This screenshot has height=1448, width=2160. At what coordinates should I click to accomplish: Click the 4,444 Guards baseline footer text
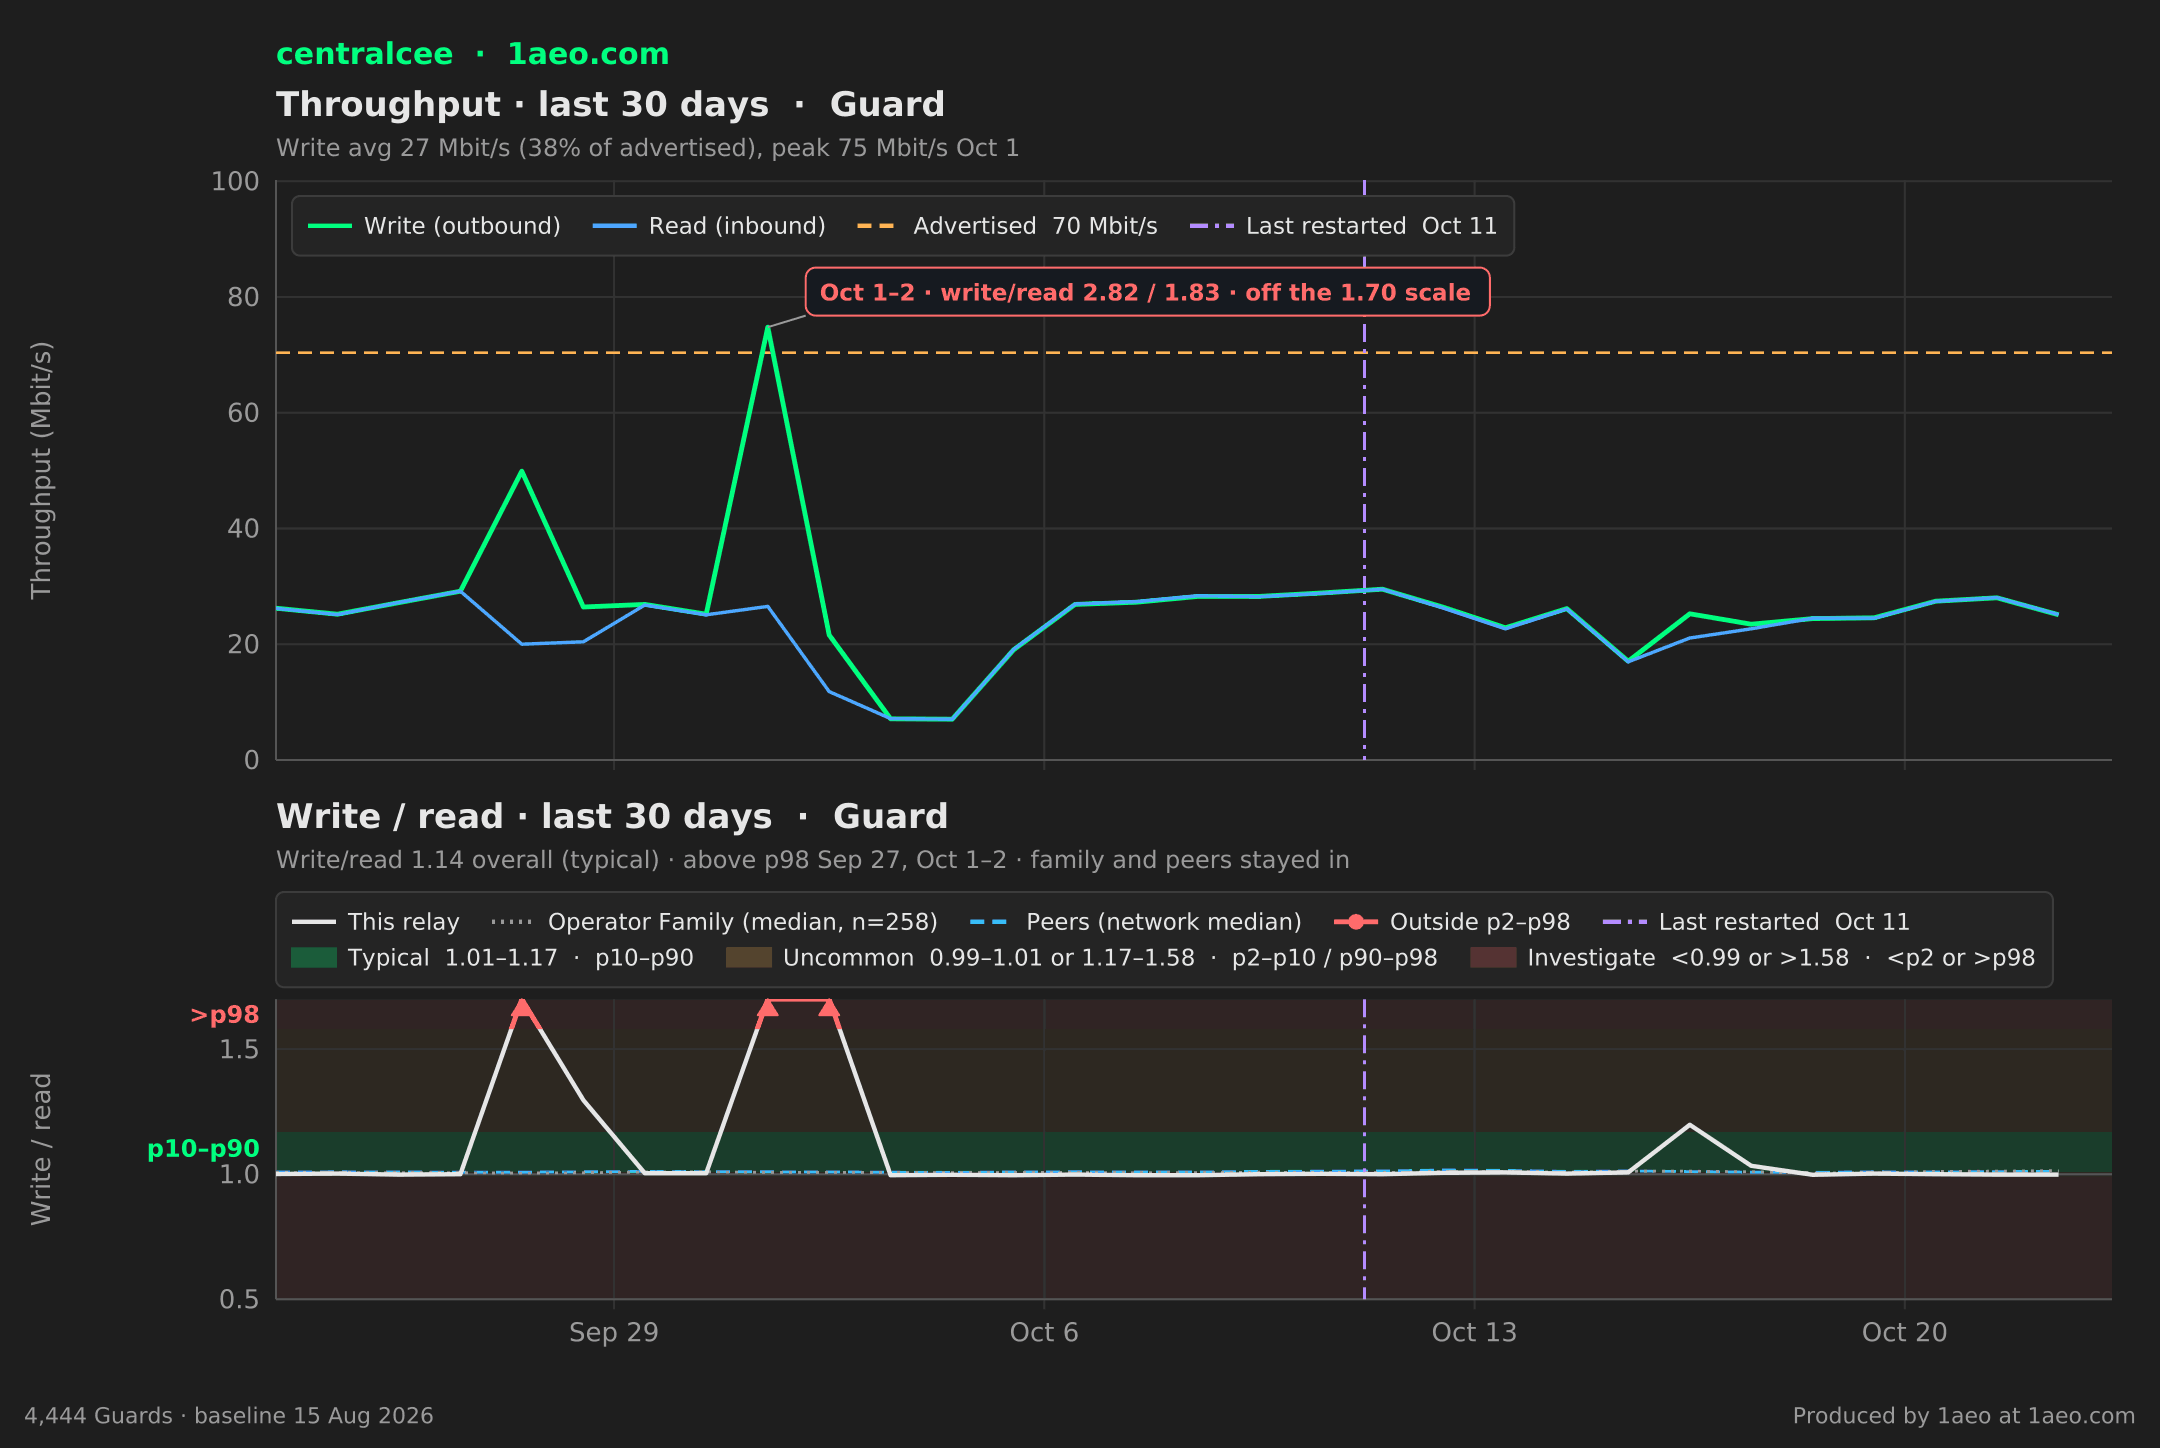tap(229, 1416)
